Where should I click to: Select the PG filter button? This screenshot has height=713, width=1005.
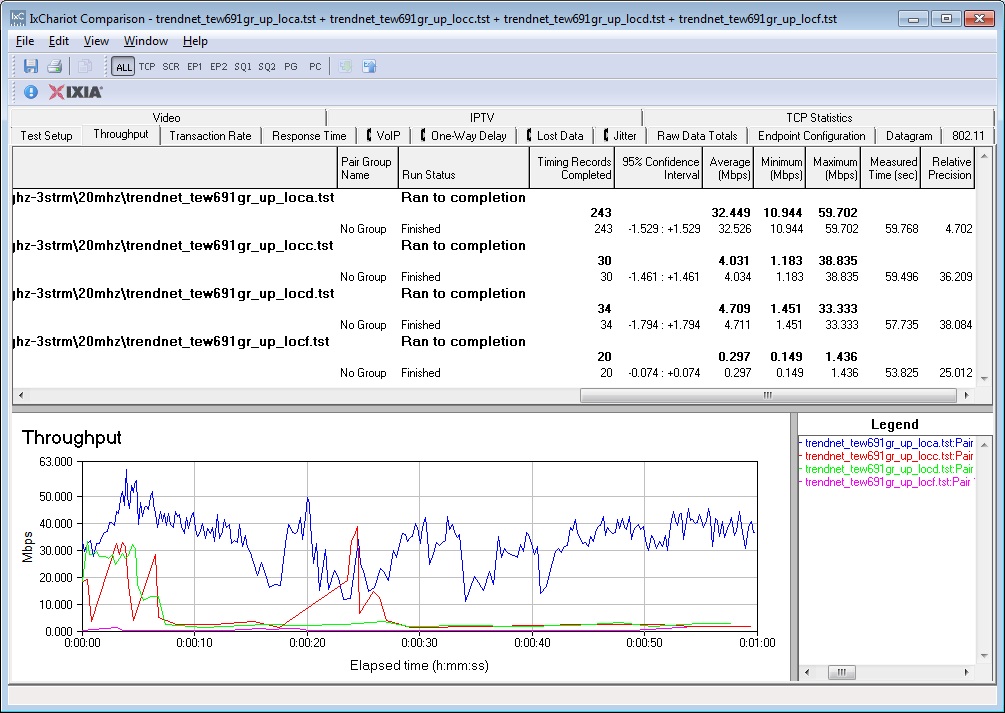click(291, 67)
